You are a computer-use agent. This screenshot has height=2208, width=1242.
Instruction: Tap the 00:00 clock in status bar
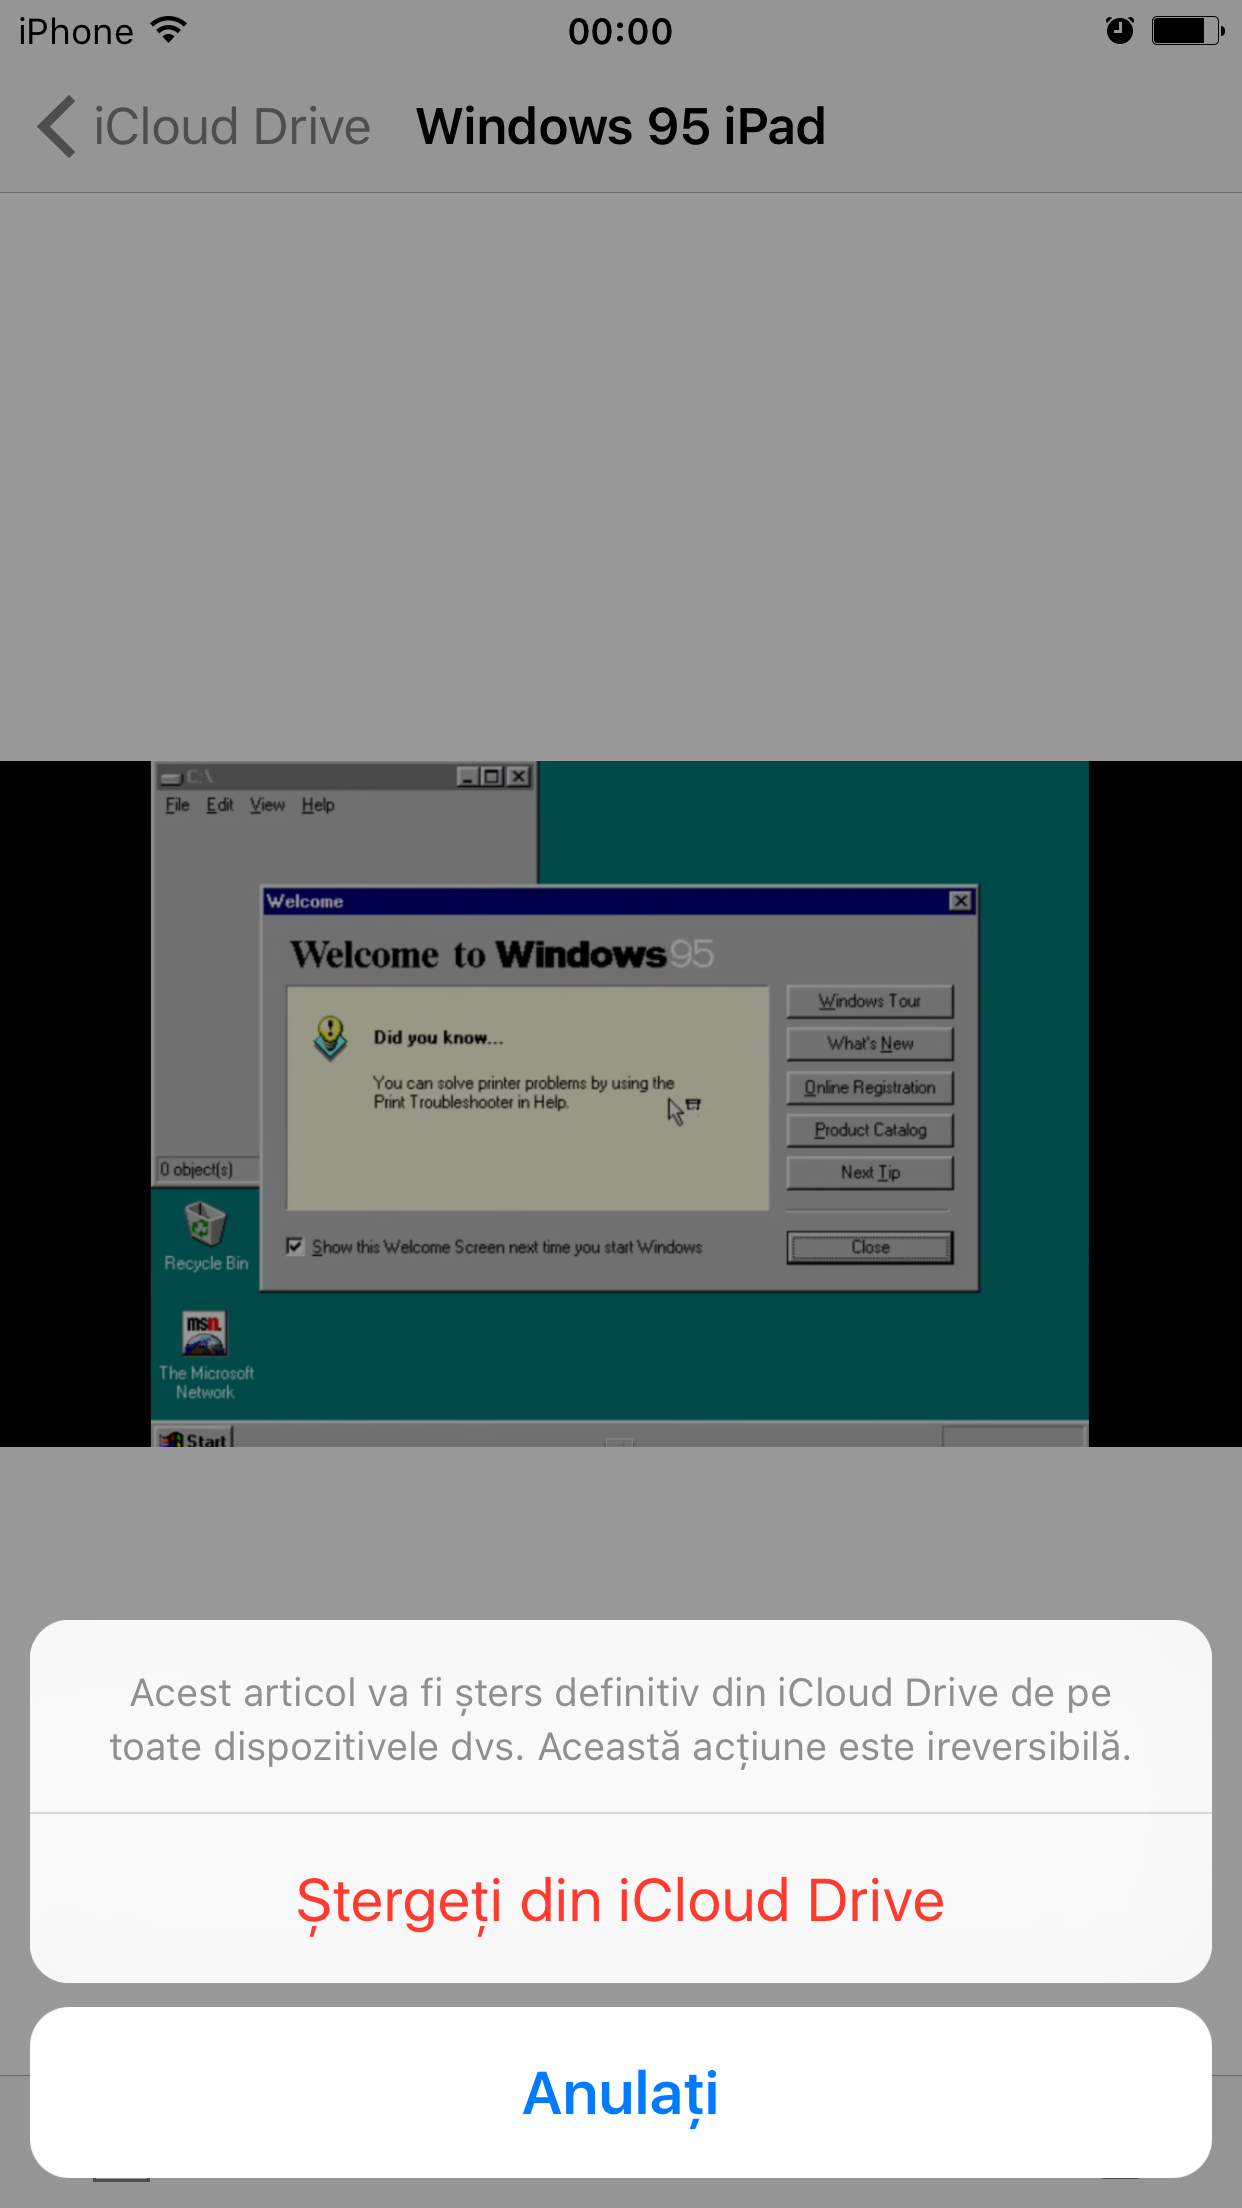(x=621, y=32)
